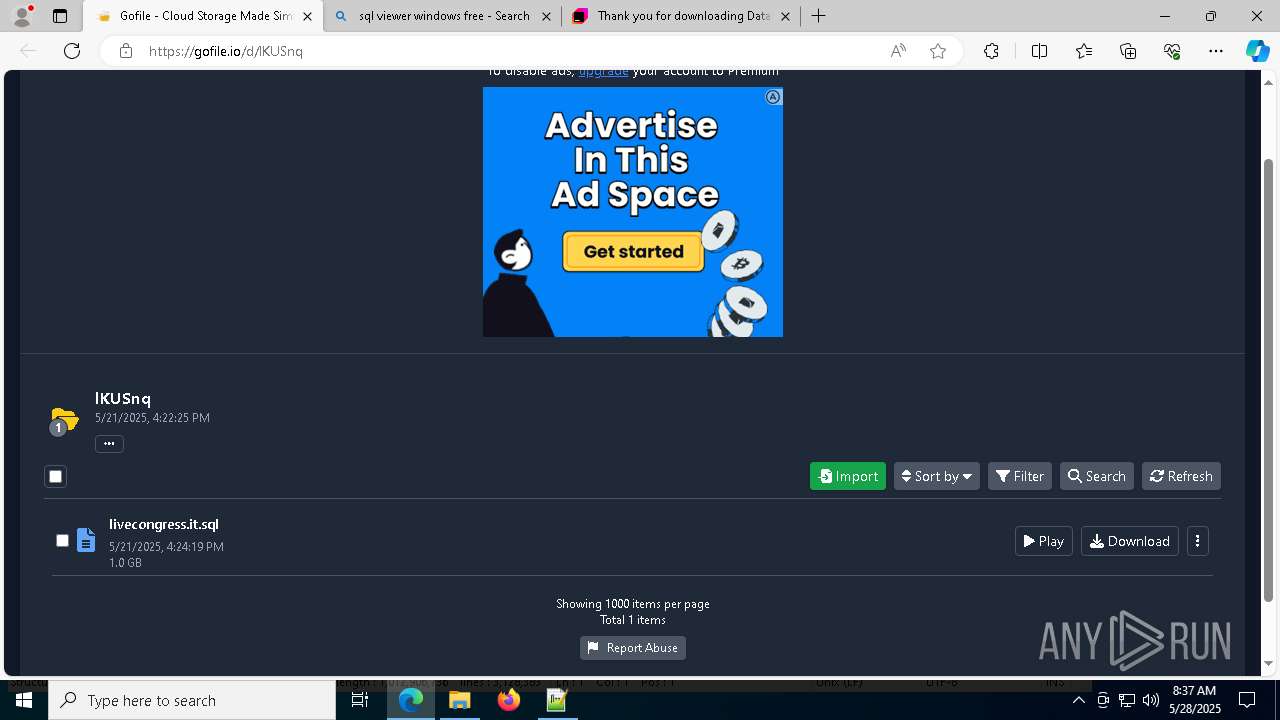Open Collections icon
This screenshot has width=1280, height=720.
point(1128,51)
